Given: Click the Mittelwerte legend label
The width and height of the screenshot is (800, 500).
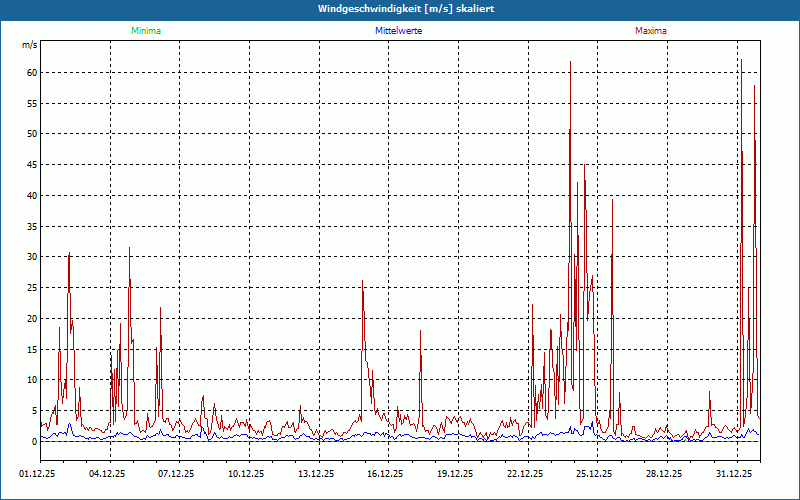Looking at the screenshot, I should tap(398, 31).
